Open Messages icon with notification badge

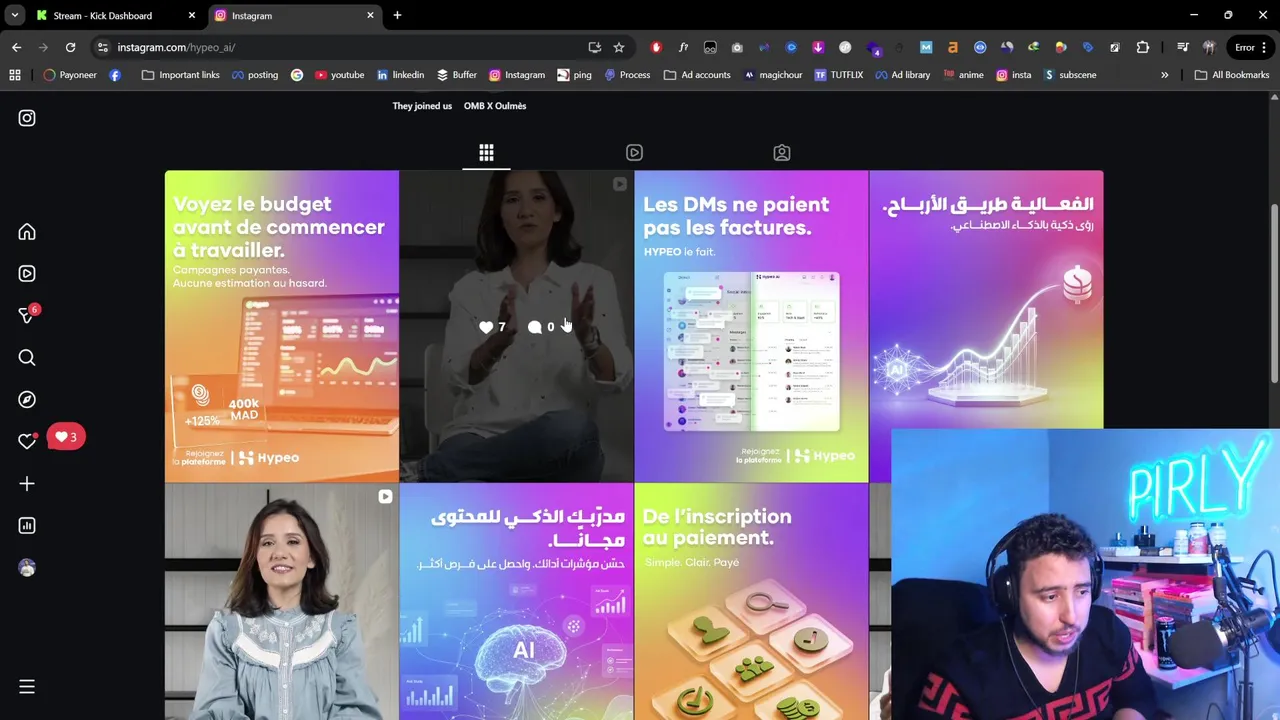[27, 315]
